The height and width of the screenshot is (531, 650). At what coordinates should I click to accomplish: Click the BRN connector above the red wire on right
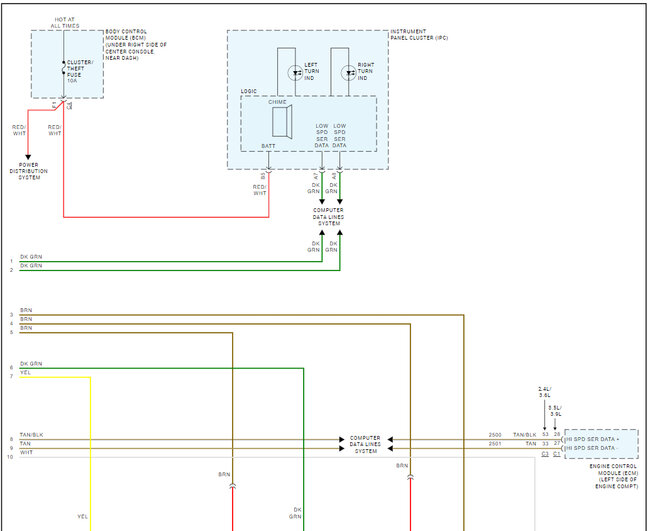[x=410, y=478]
